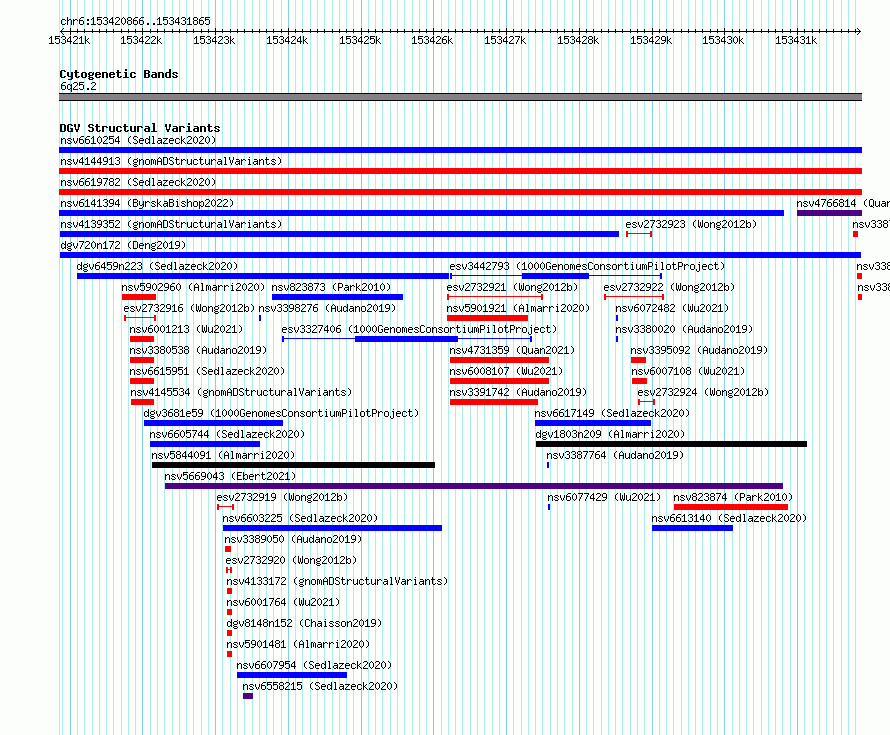890x735 pixels.
Task: Click nsv6617149 (Sedlazeck2020) label
Action: tap(612, 413)
